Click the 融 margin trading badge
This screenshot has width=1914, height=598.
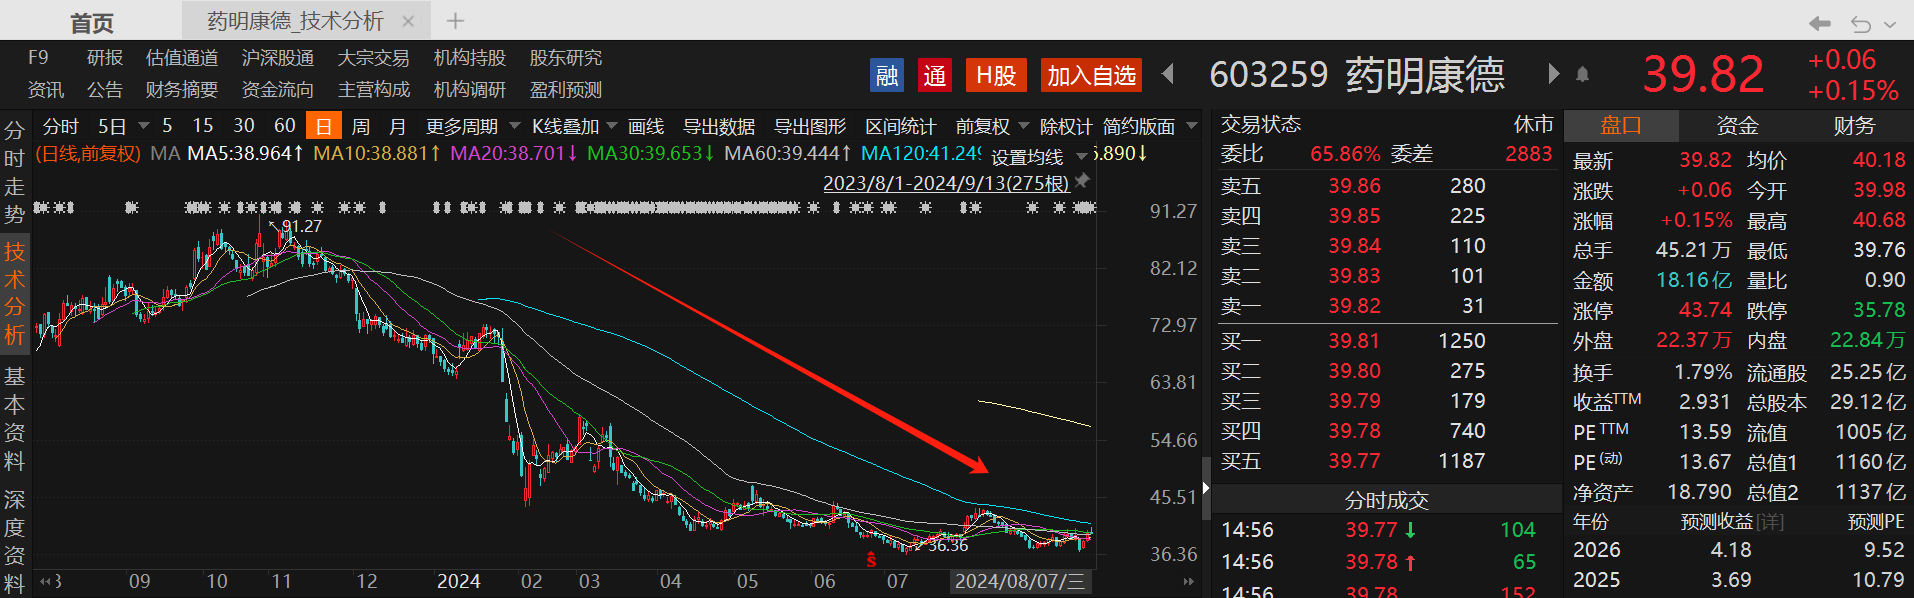[x=886, y=75]
